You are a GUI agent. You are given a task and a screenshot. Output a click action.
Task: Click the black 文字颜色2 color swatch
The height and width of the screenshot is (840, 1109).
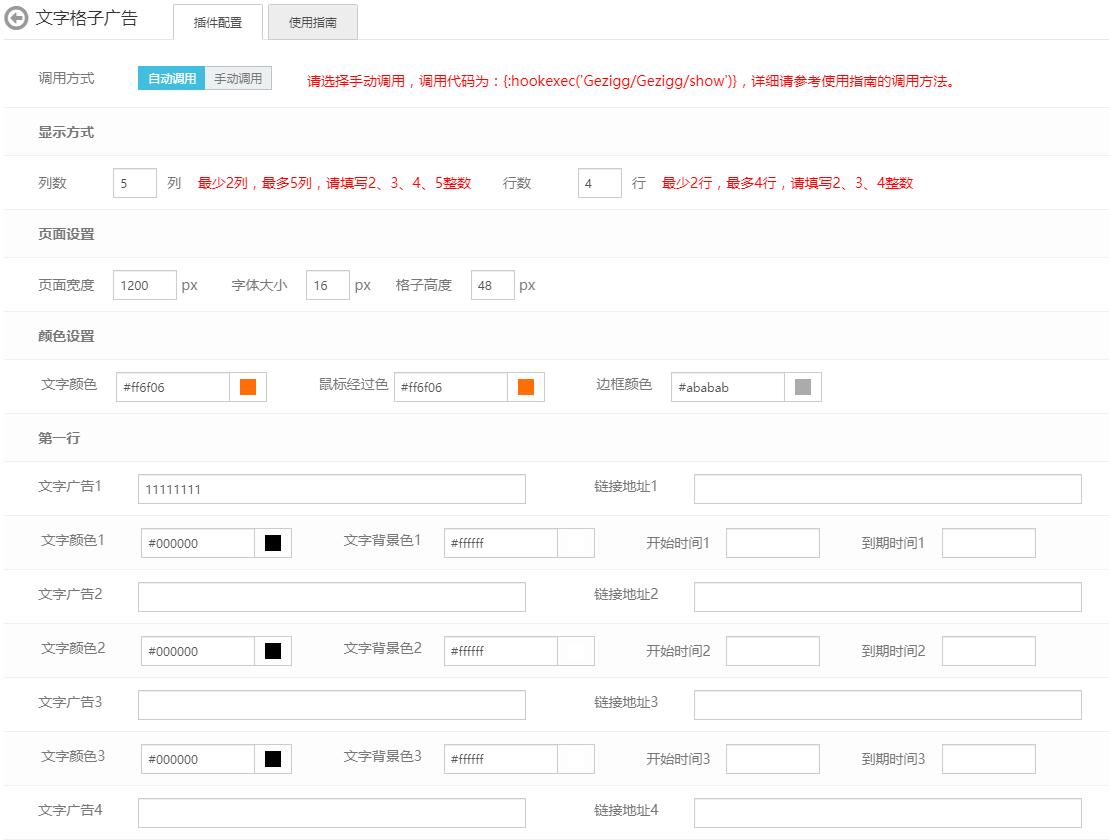(272, 651)
